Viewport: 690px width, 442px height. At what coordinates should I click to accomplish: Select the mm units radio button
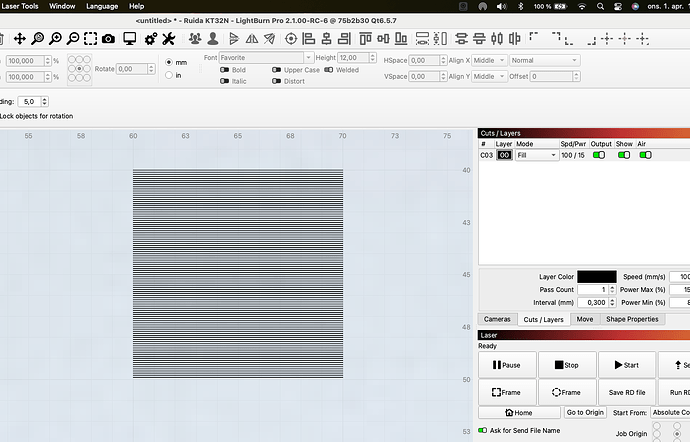coord(169,62)
